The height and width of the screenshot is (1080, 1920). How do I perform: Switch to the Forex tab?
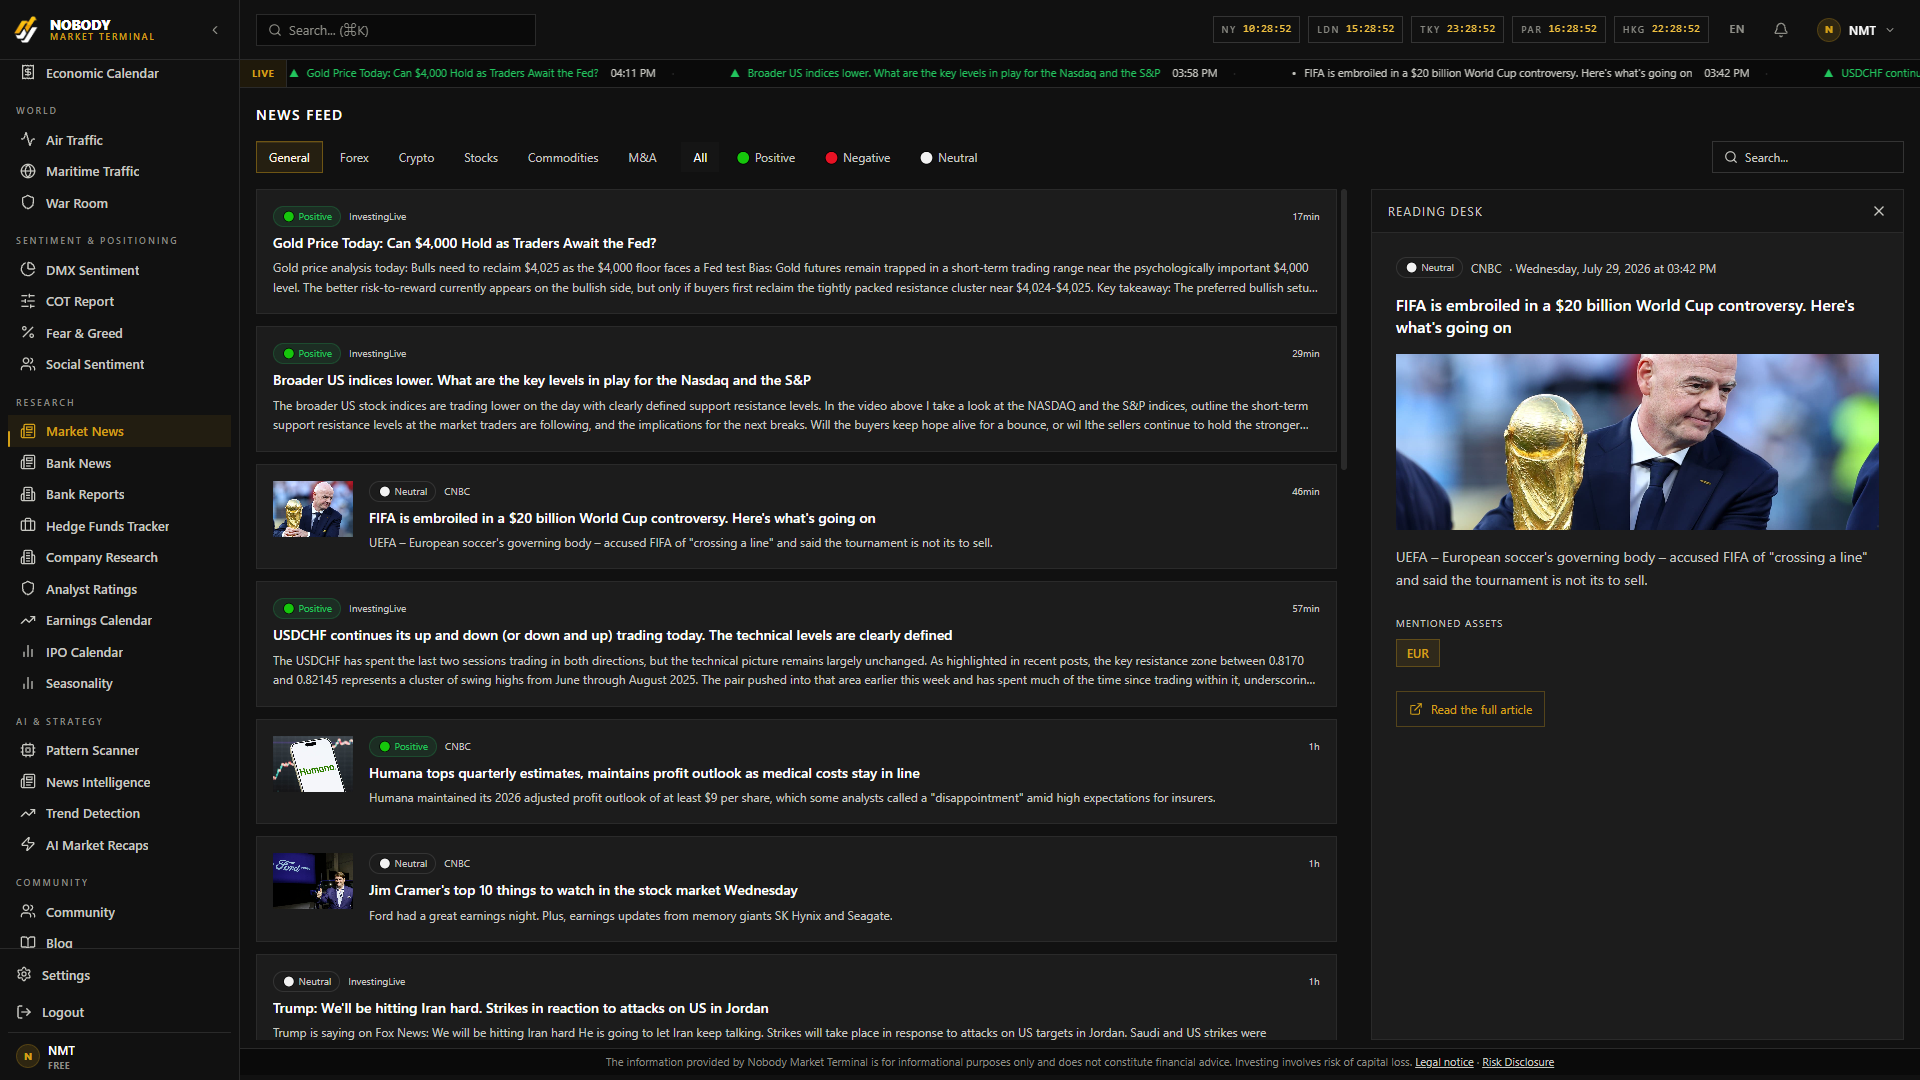[x=354, y=158]
